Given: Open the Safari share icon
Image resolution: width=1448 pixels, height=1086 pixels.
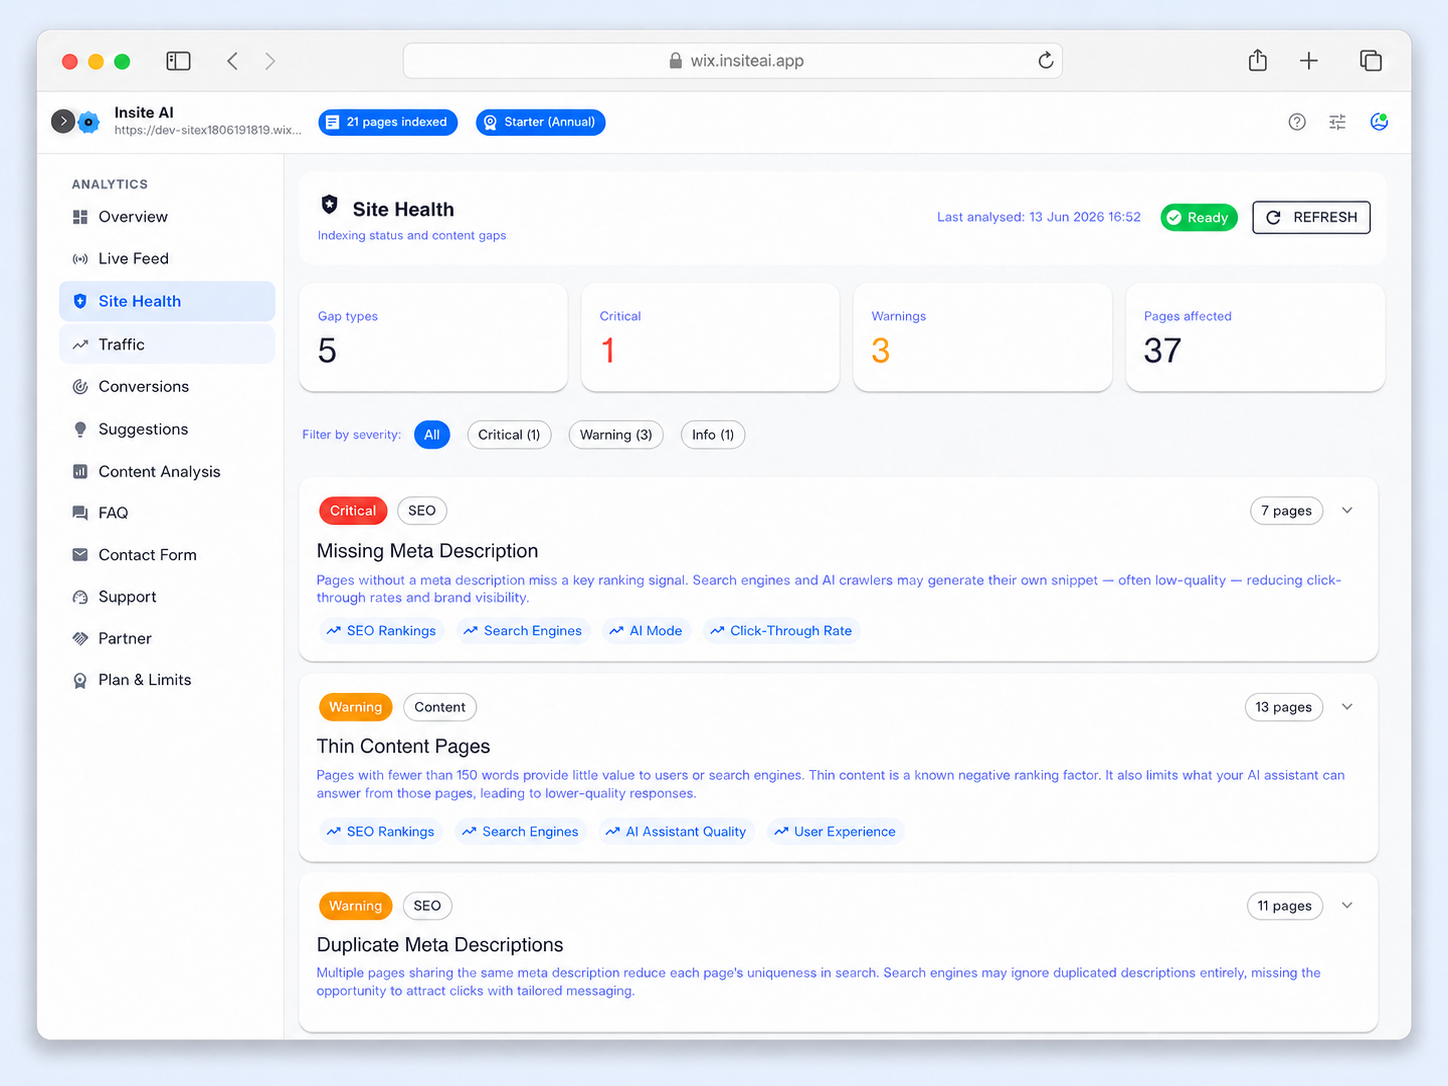Looking at the screenshot, I should click(1258, 60).
